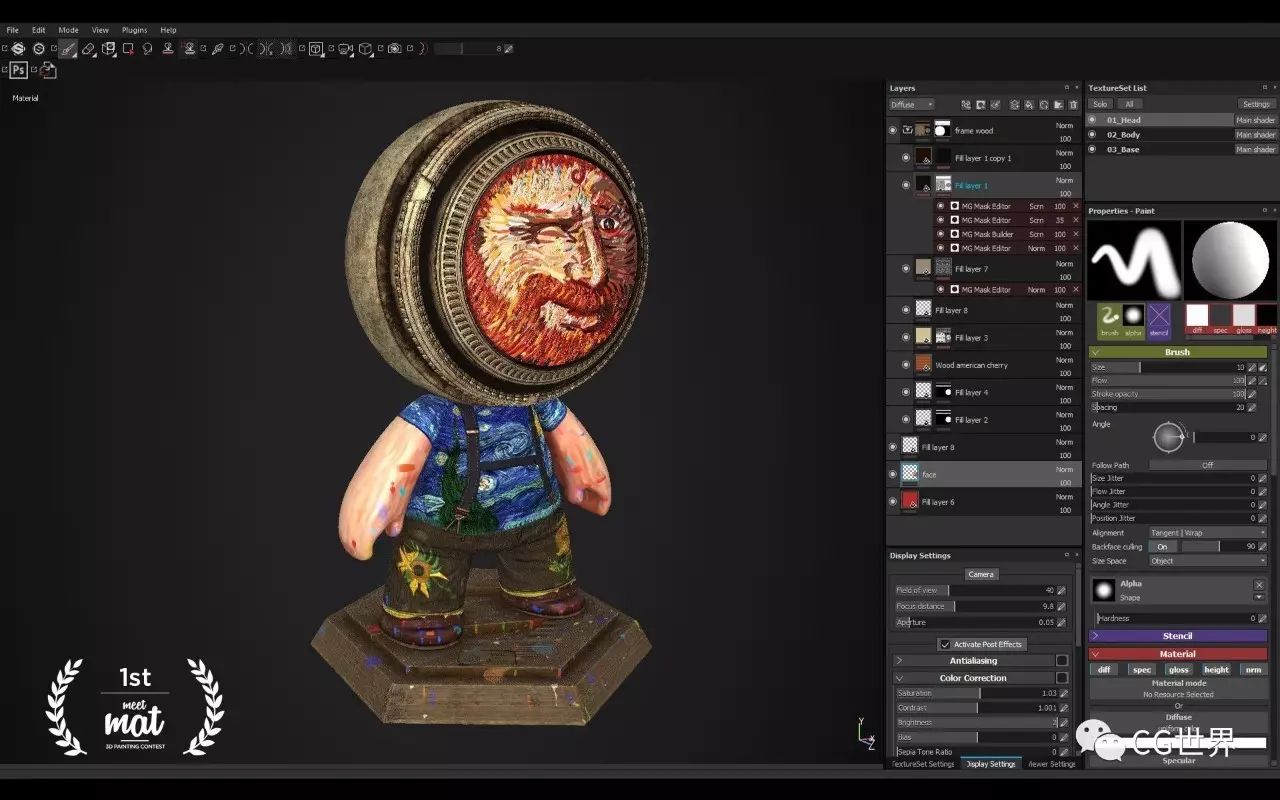
Task: Select the Eraser tool
Action: [x=88, y=48]
